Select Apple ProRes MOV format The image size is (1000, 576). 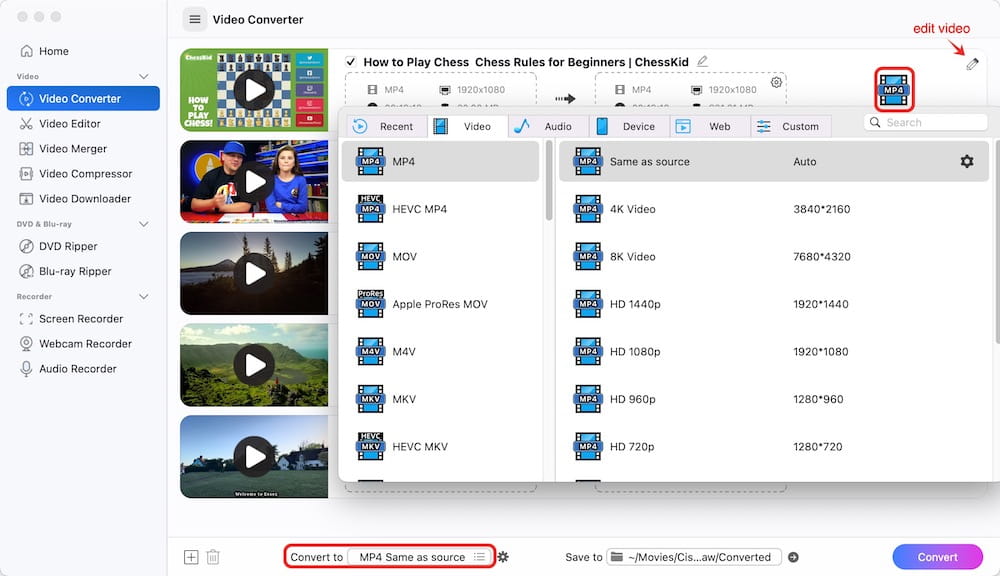[x=440, y=304]
